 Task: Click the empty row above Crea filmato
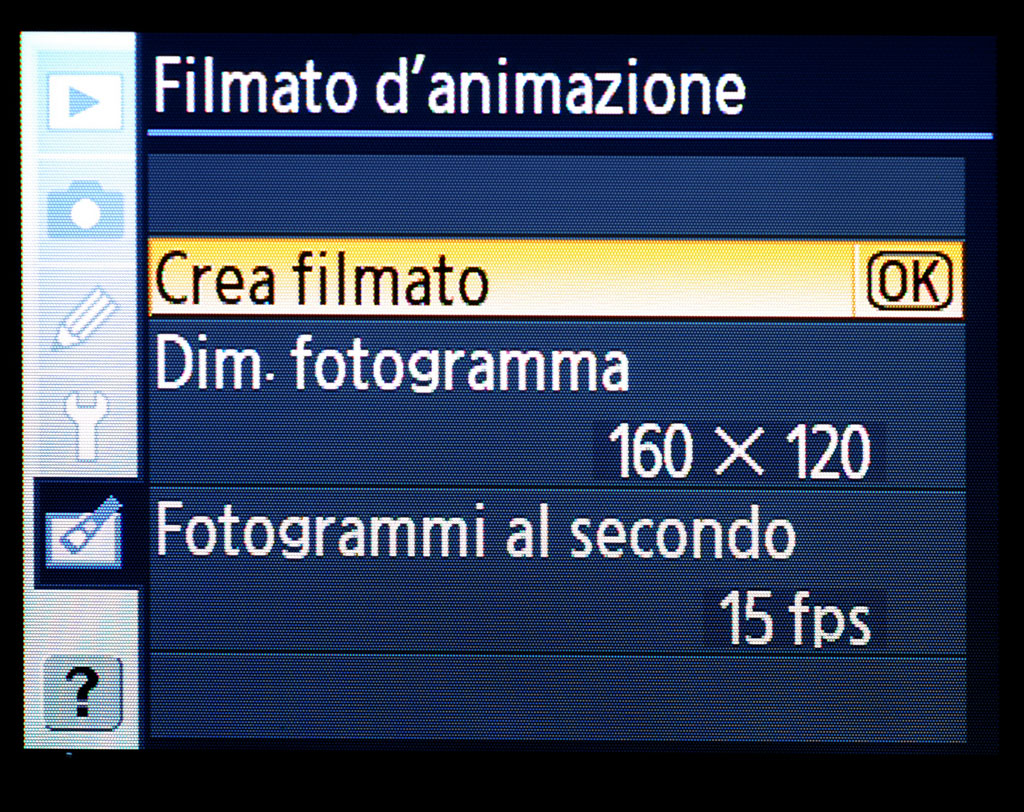[556, 196]
